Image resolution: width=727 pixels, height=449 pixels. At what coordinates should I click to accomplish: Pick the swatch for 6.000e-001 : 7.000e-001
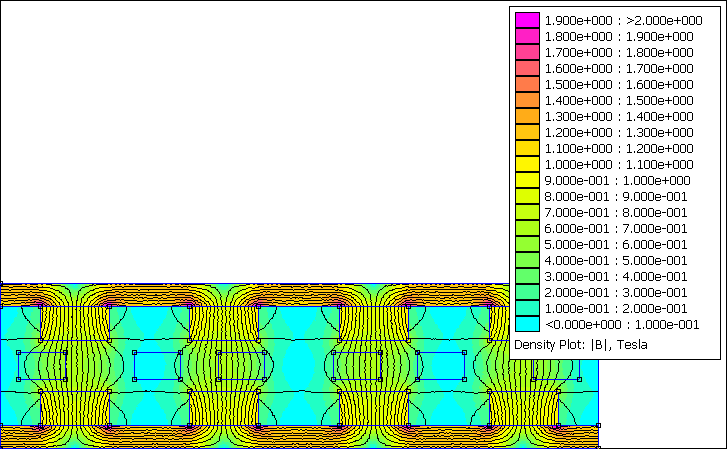click(x=527, y=228)
